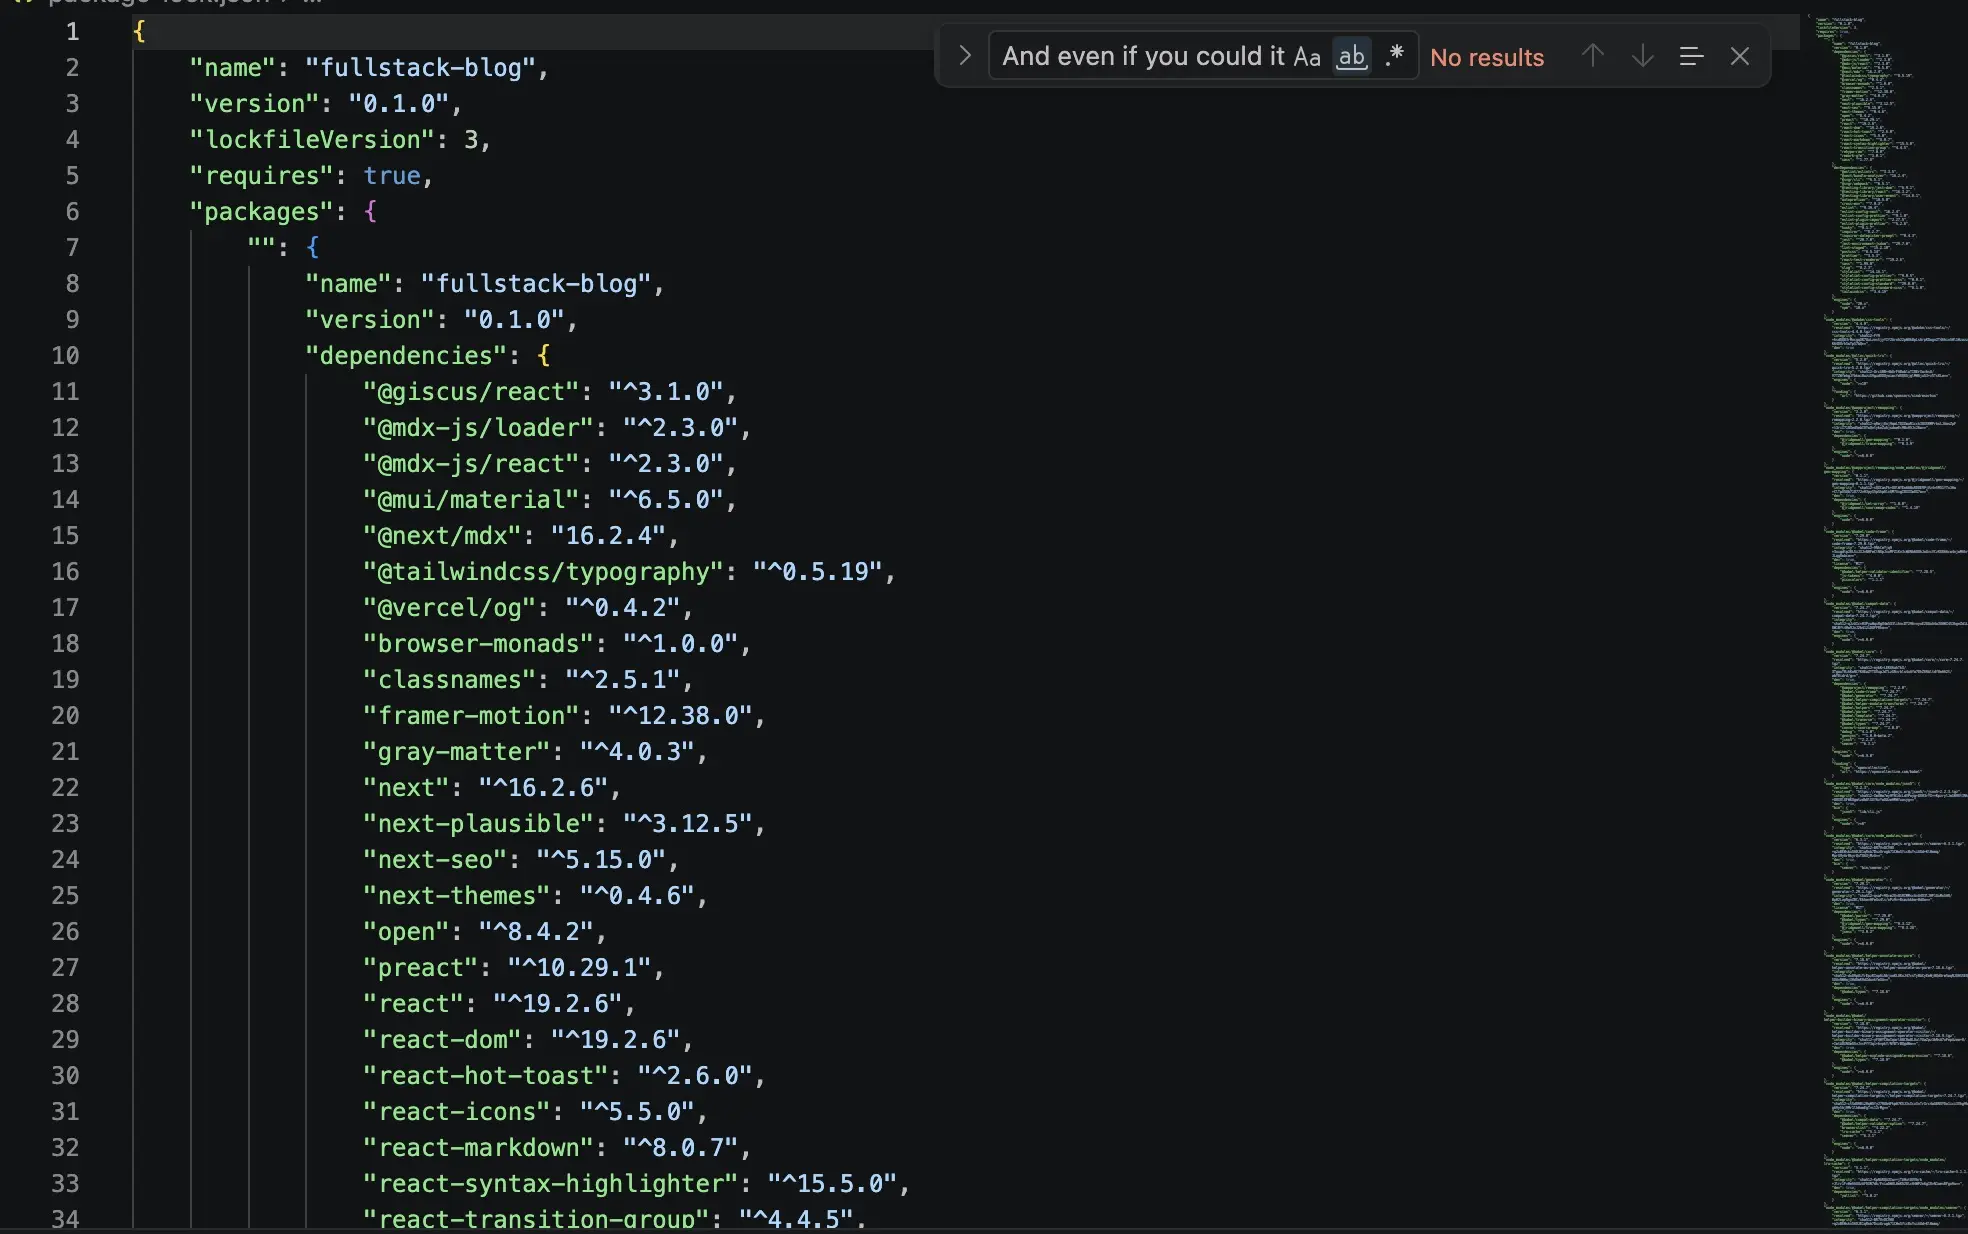This screenshot has width=1968, height=1234.
Task: Go to previous match with the up arrow
Action: [1593, 56]
